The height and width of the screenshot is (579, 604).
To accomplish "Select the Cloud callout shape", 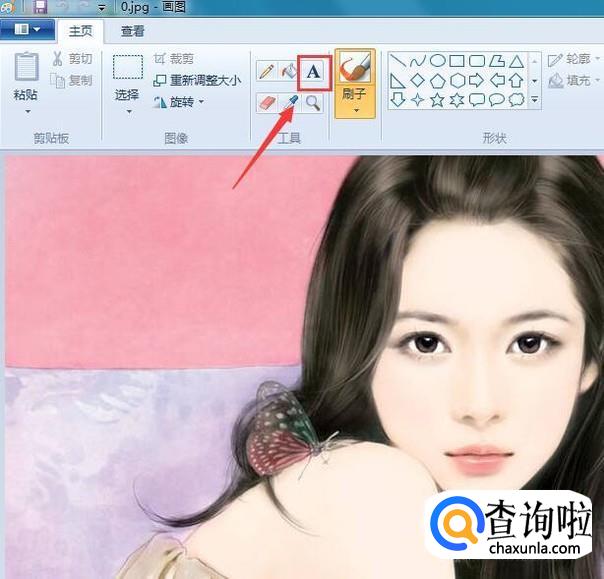I will pos(517,100).
